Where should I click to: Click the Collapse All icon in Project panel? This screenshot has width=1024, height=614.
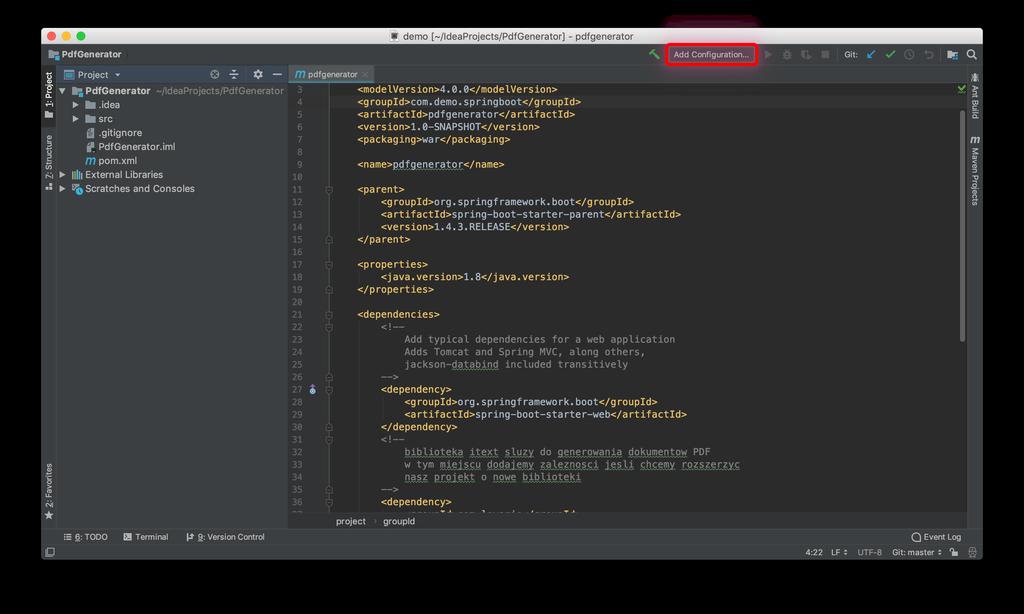coord(234,74)
